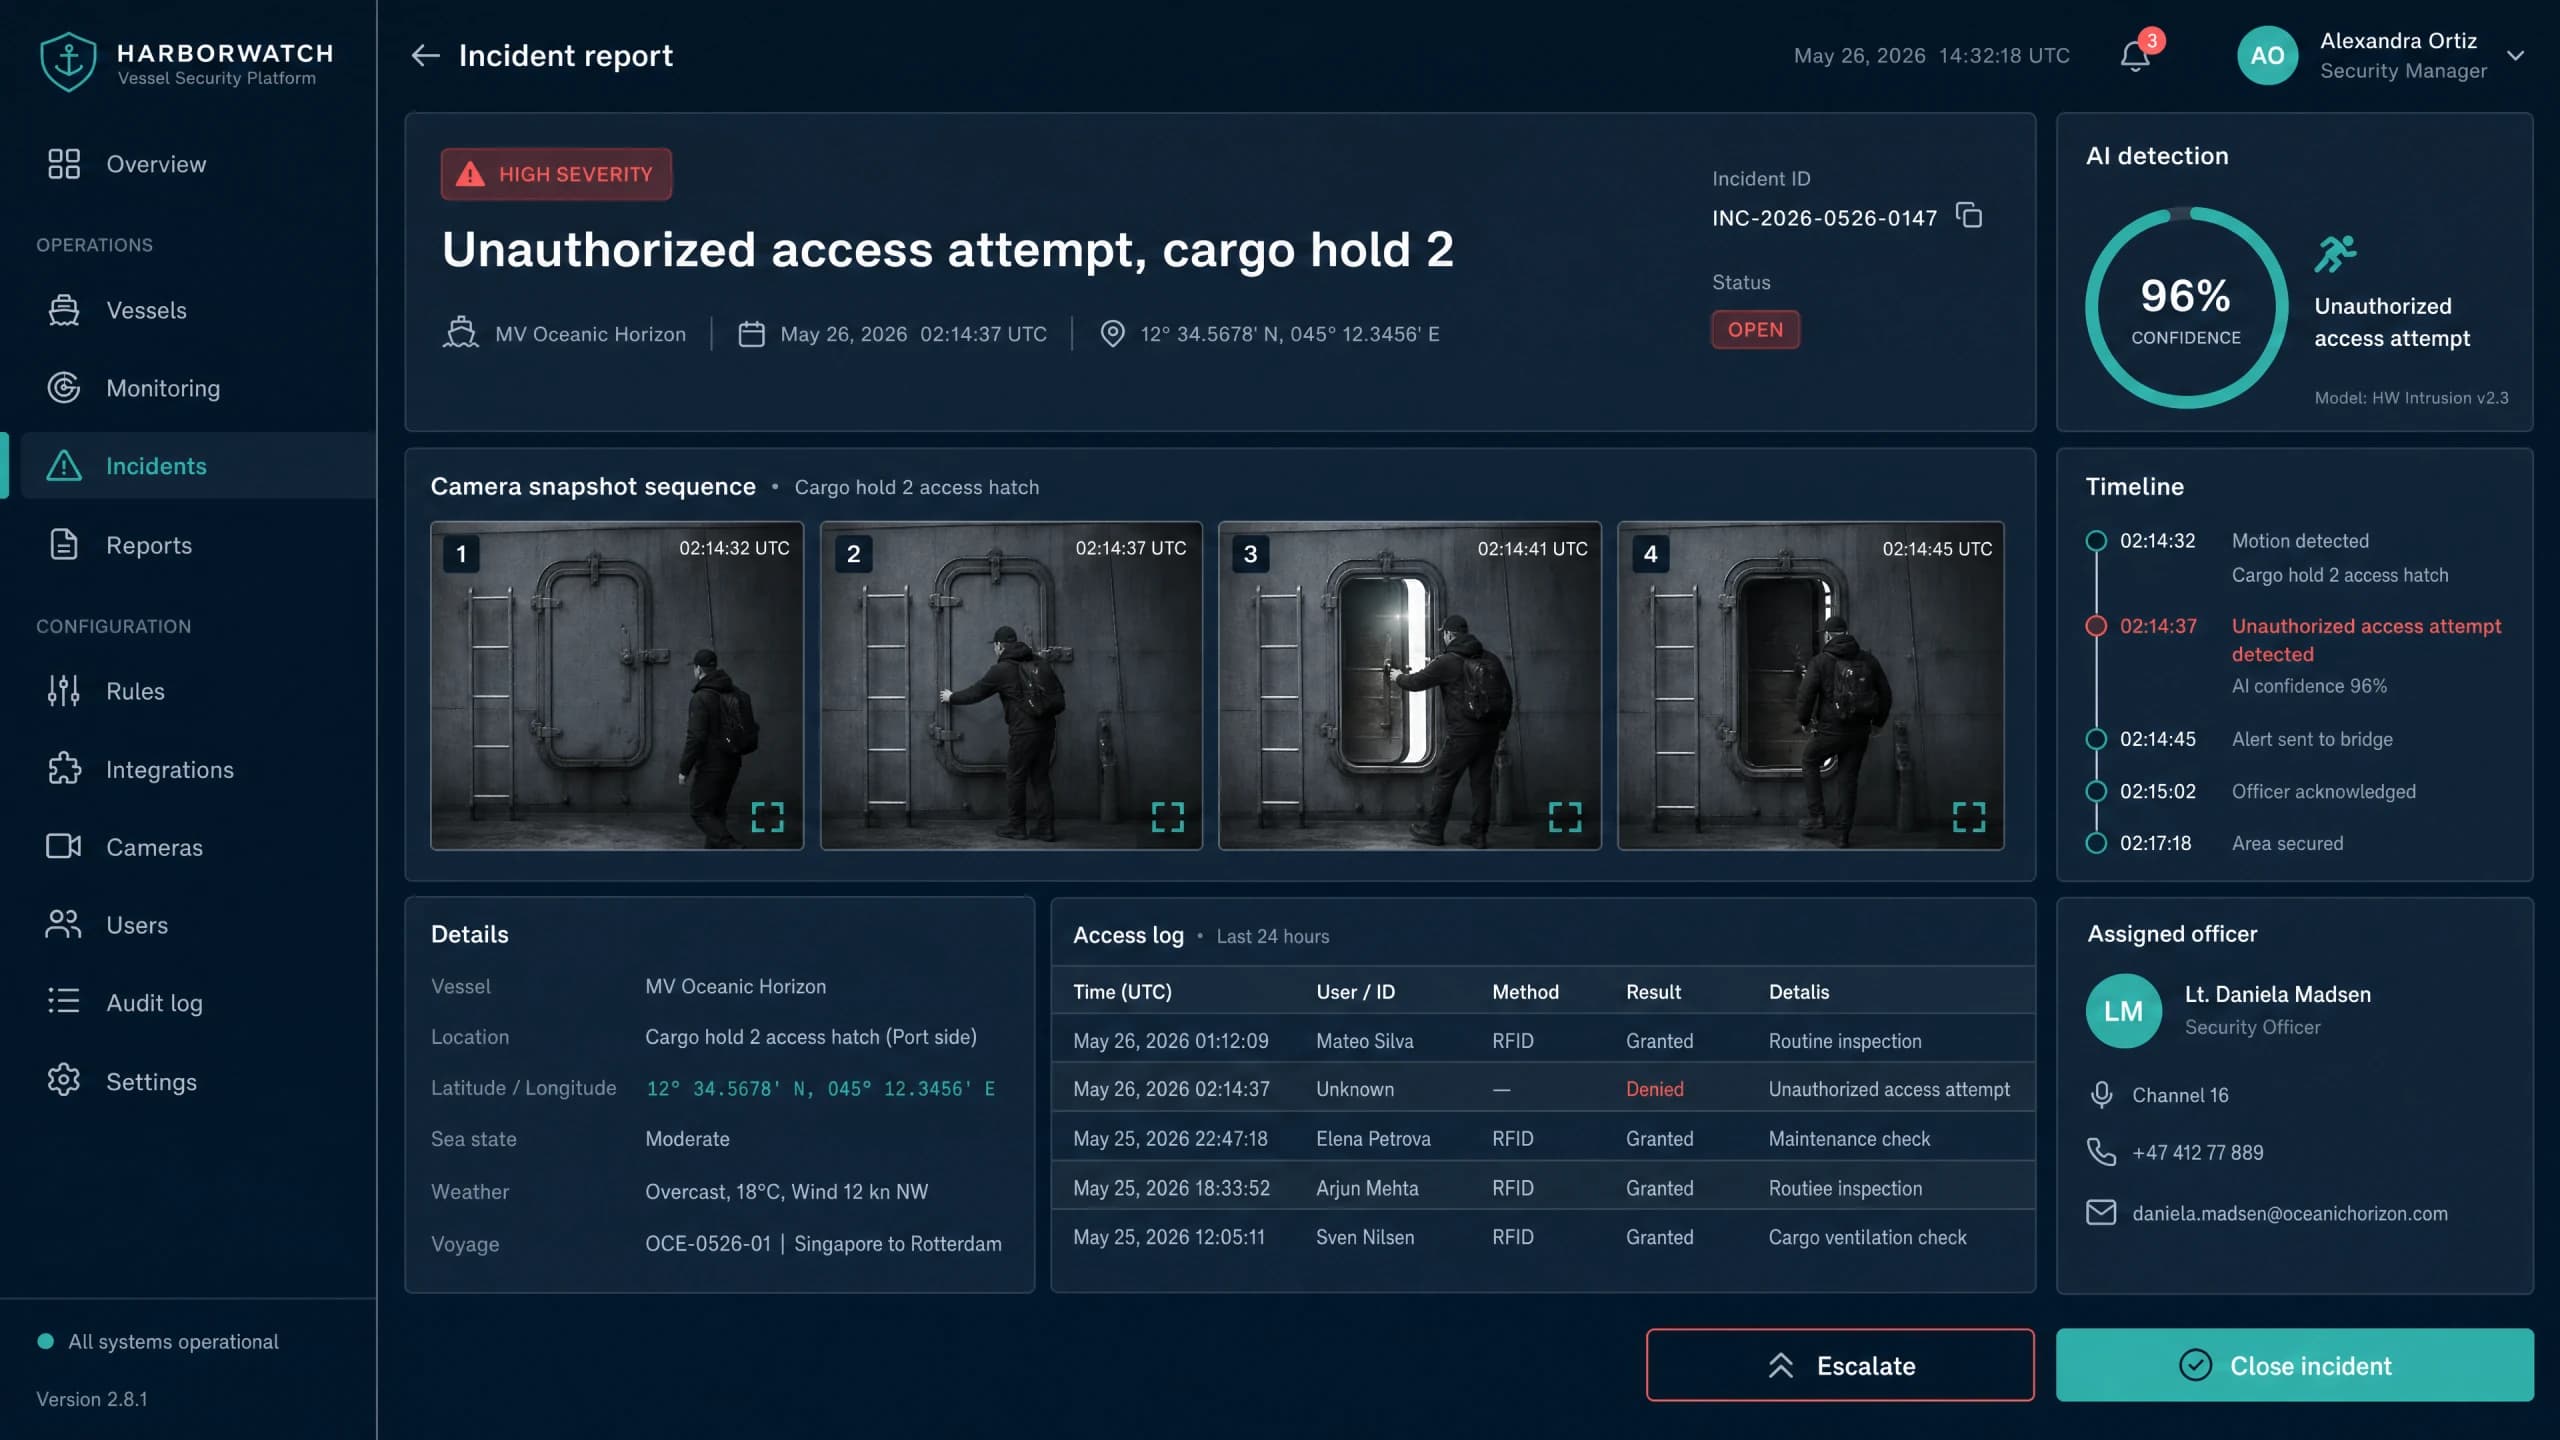Open Rules configuration
Screen dimensions: 2560x1440
coord(198,691)
